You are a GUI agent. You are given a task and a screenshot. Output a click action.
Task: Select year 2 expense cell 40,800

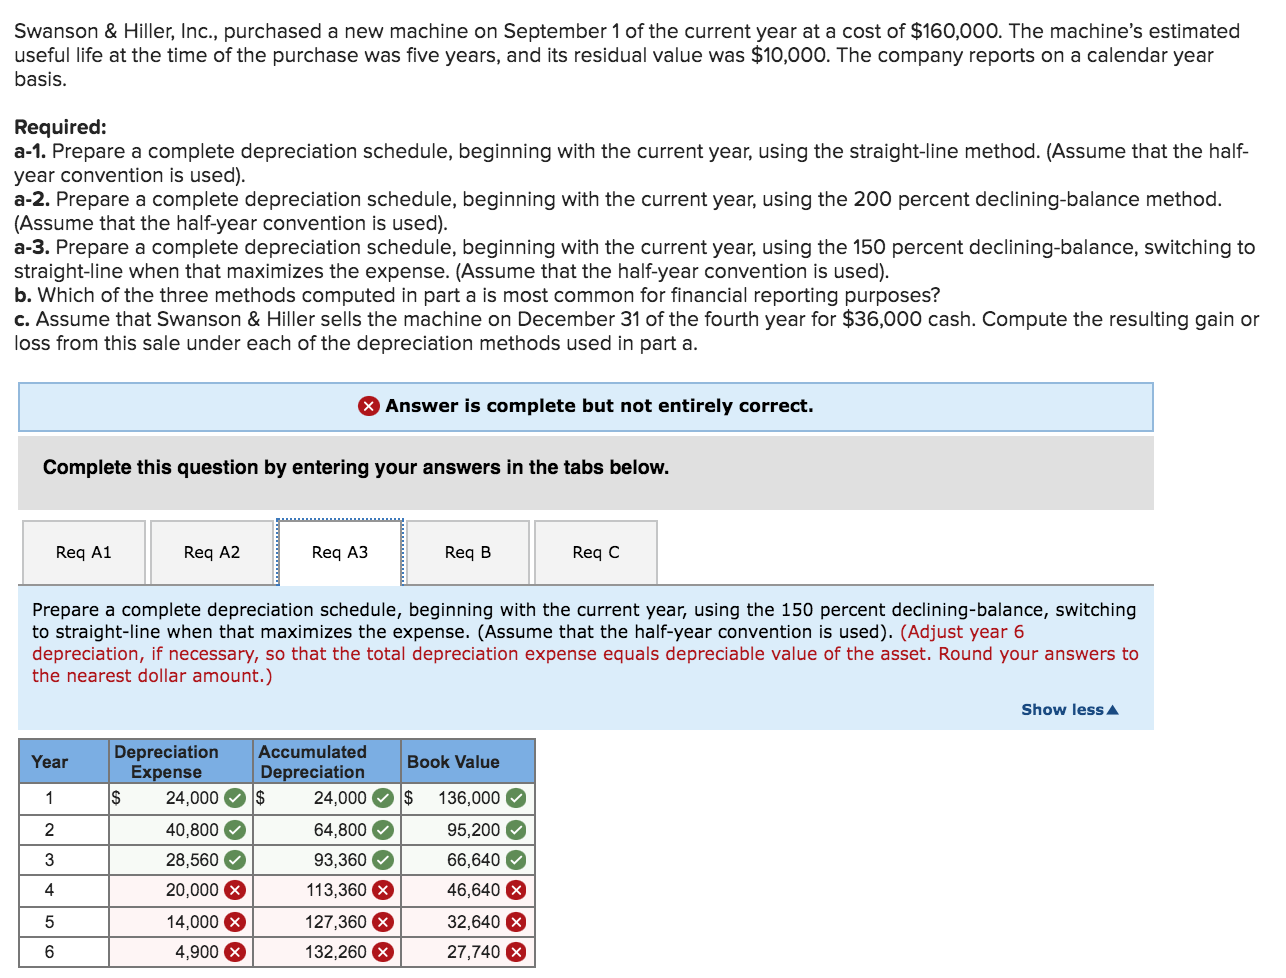coord(180,830)
